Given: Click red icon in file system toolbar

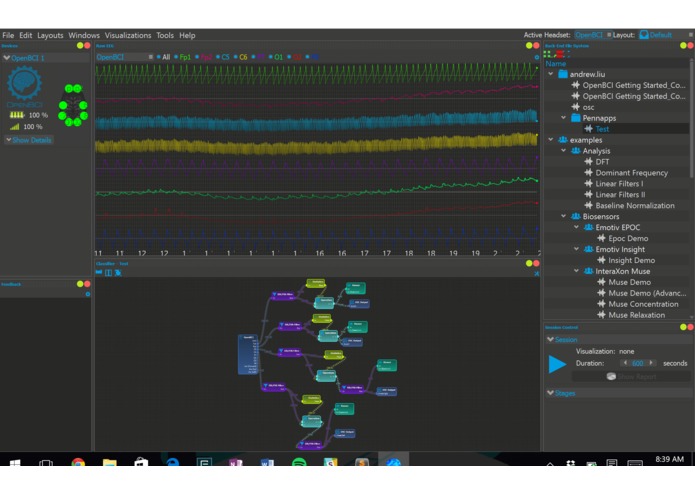Looking at the screenshot, I should click(x=560, y=54).
